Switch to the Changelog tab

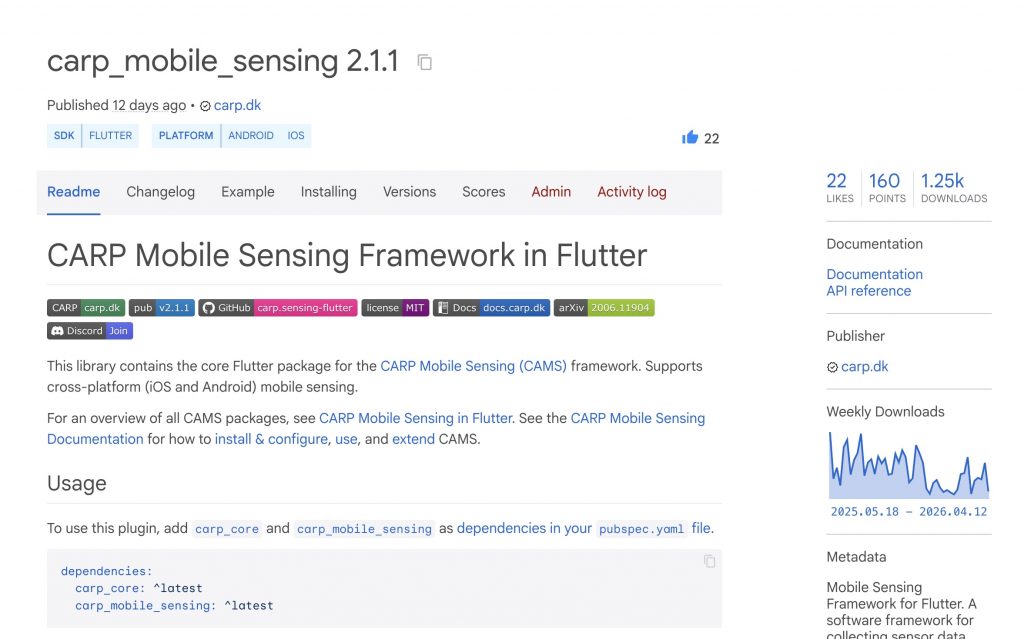point(160,192)
